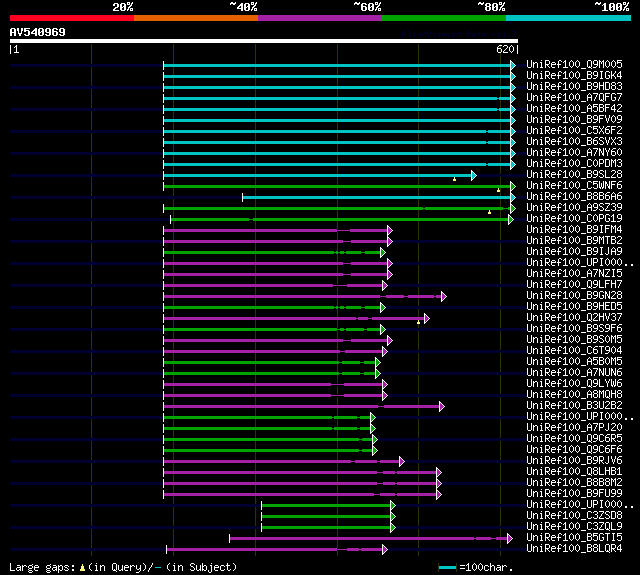Click the cyan =100char. scale swatch
640x575 pixels.
tap(447, 567)
